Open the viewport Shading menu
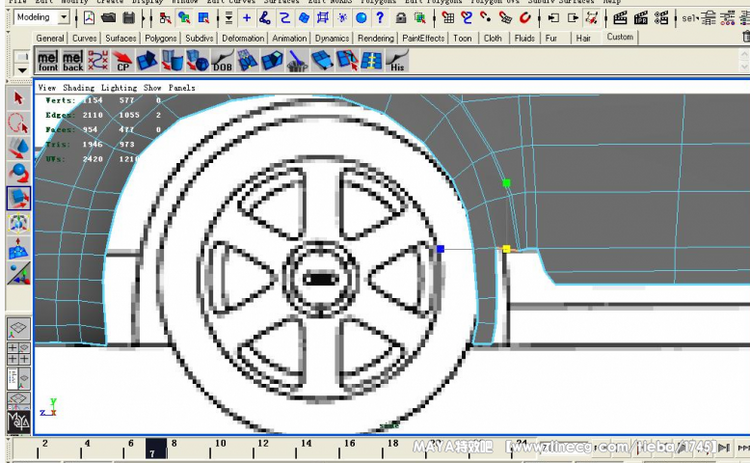 coord(78,88)
